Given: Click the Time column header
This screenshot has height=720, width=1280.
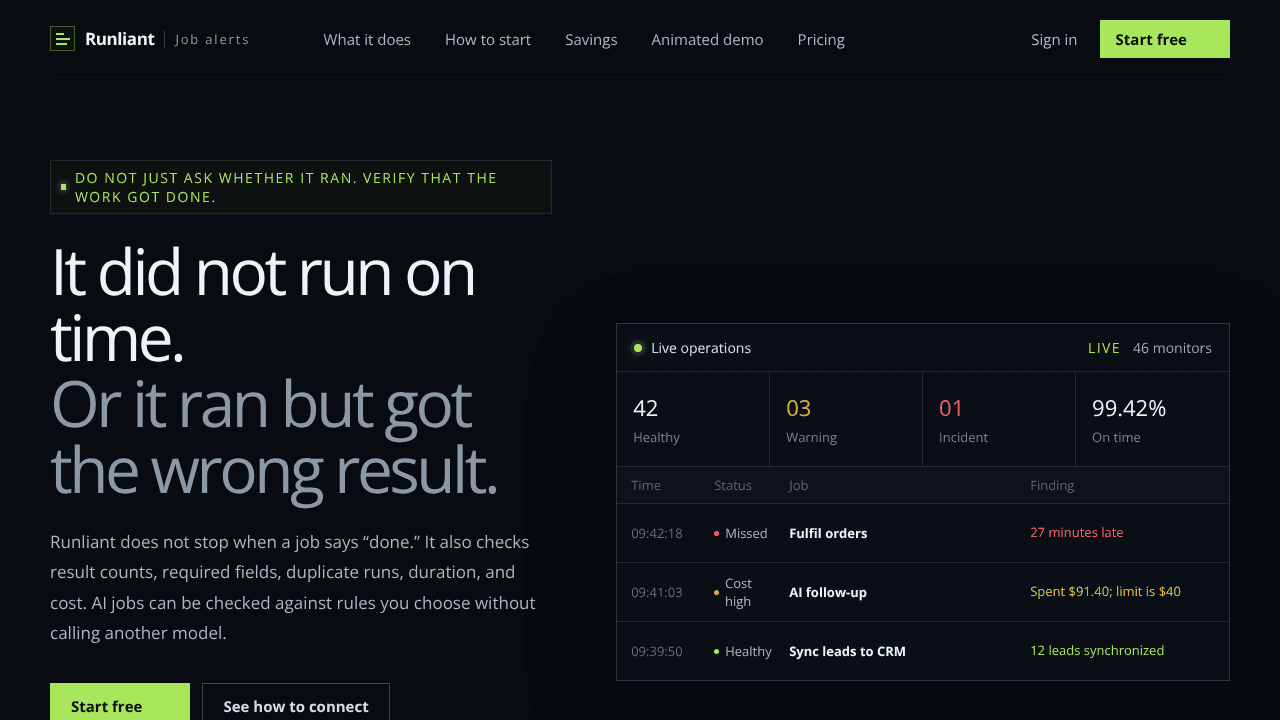Looking at the screenshot, I should [646, 485].
